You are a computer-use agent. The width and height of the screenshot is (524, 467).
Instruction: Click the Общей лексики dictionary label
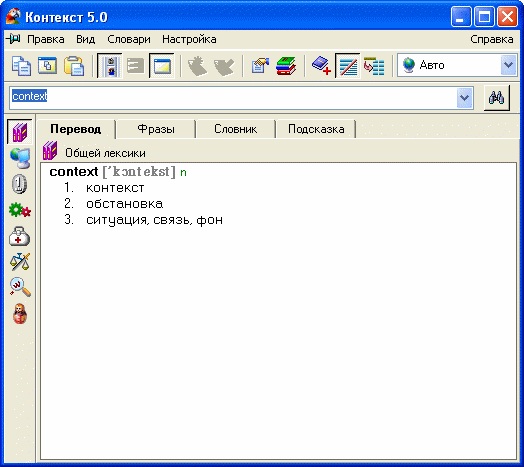[105, 153]
